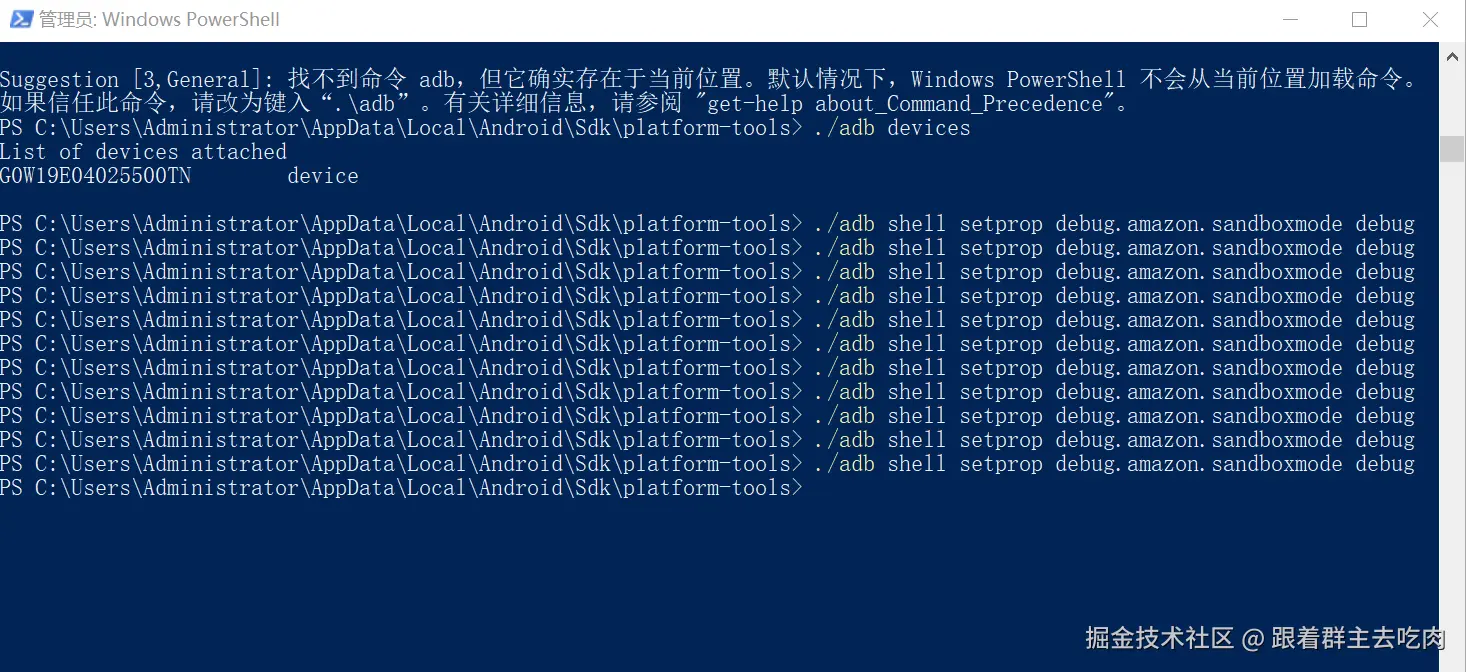Click the vertical scrollbar thumb
Screen dimensions: 1466x672
coord(1452,148)
